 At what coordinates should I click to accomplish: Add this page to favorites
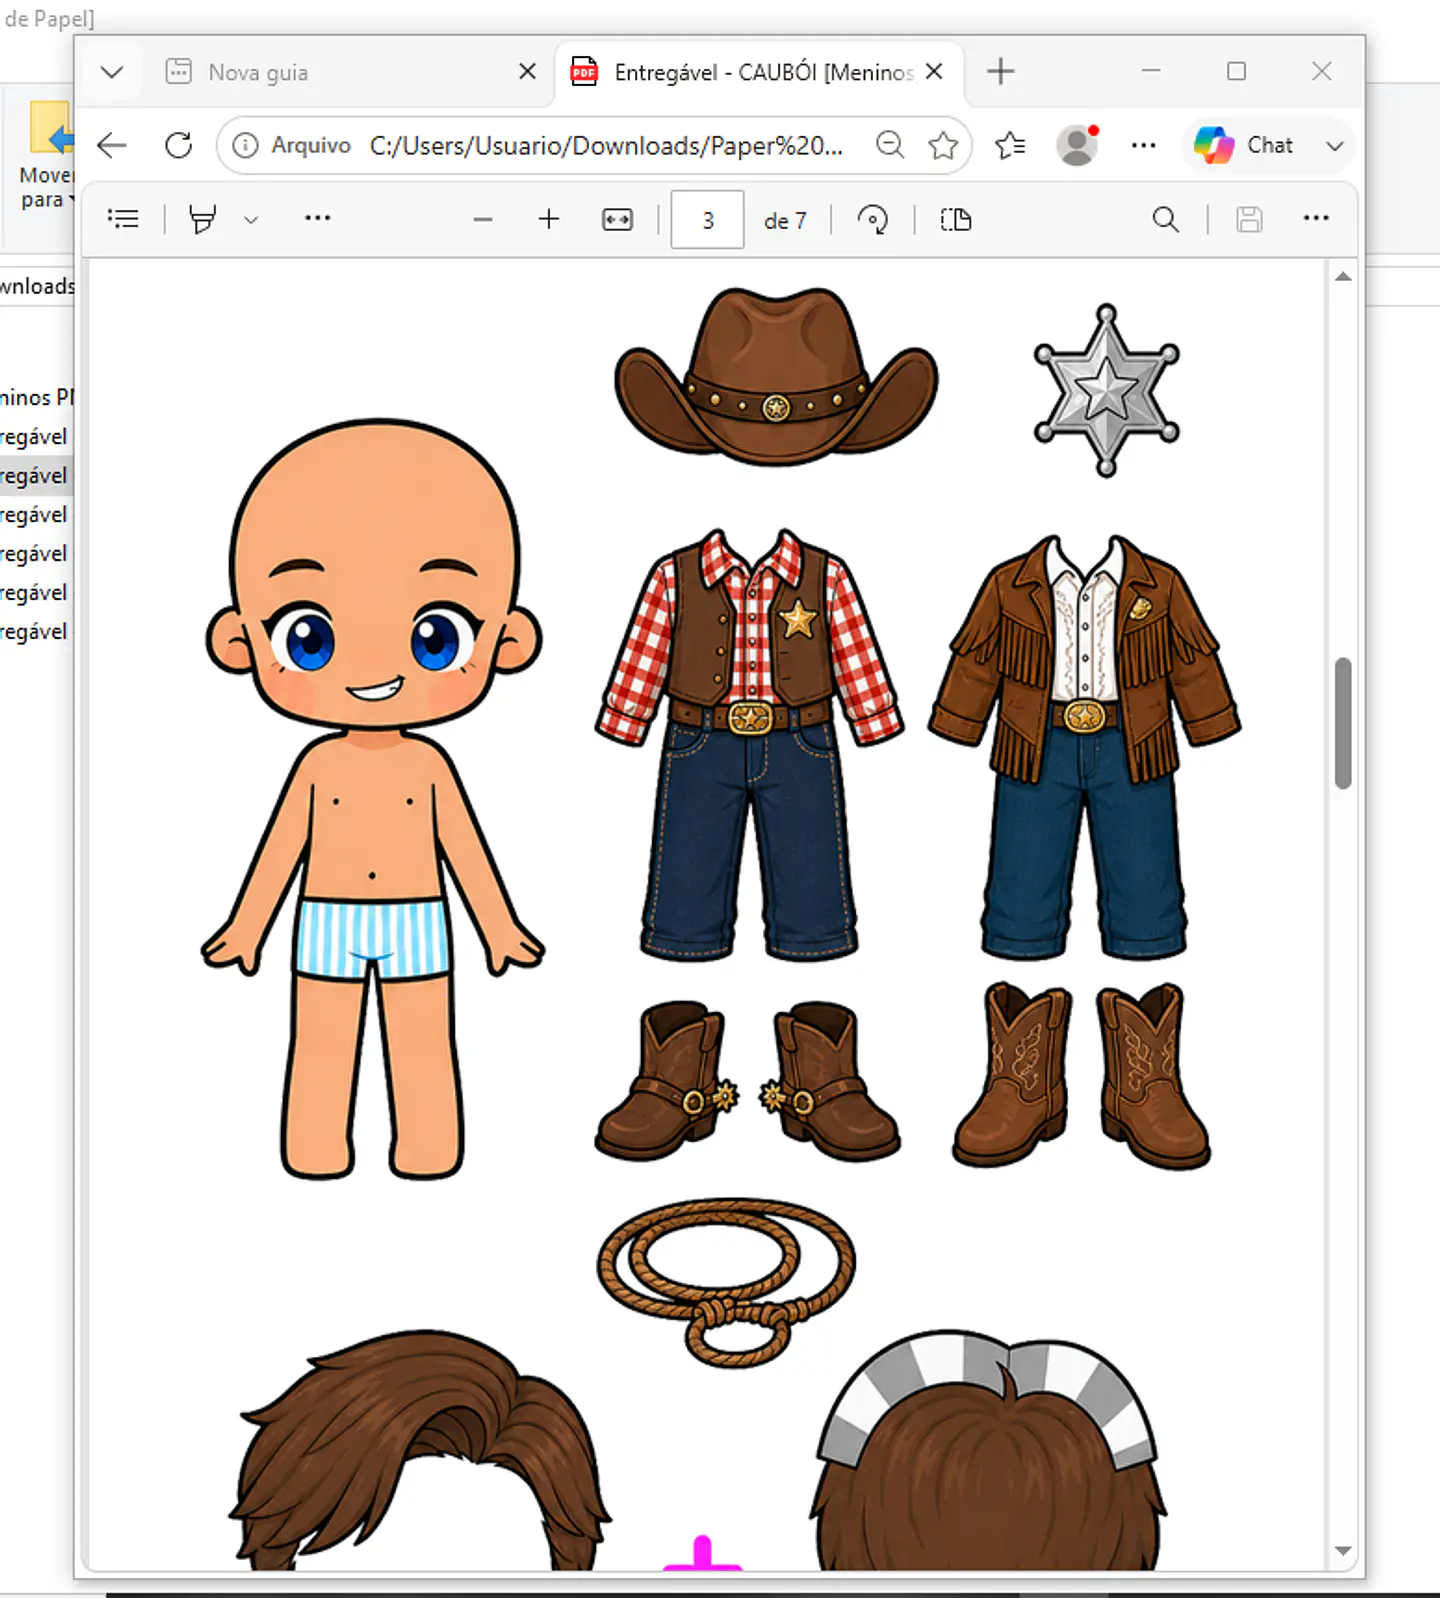(x=943, y=146)
